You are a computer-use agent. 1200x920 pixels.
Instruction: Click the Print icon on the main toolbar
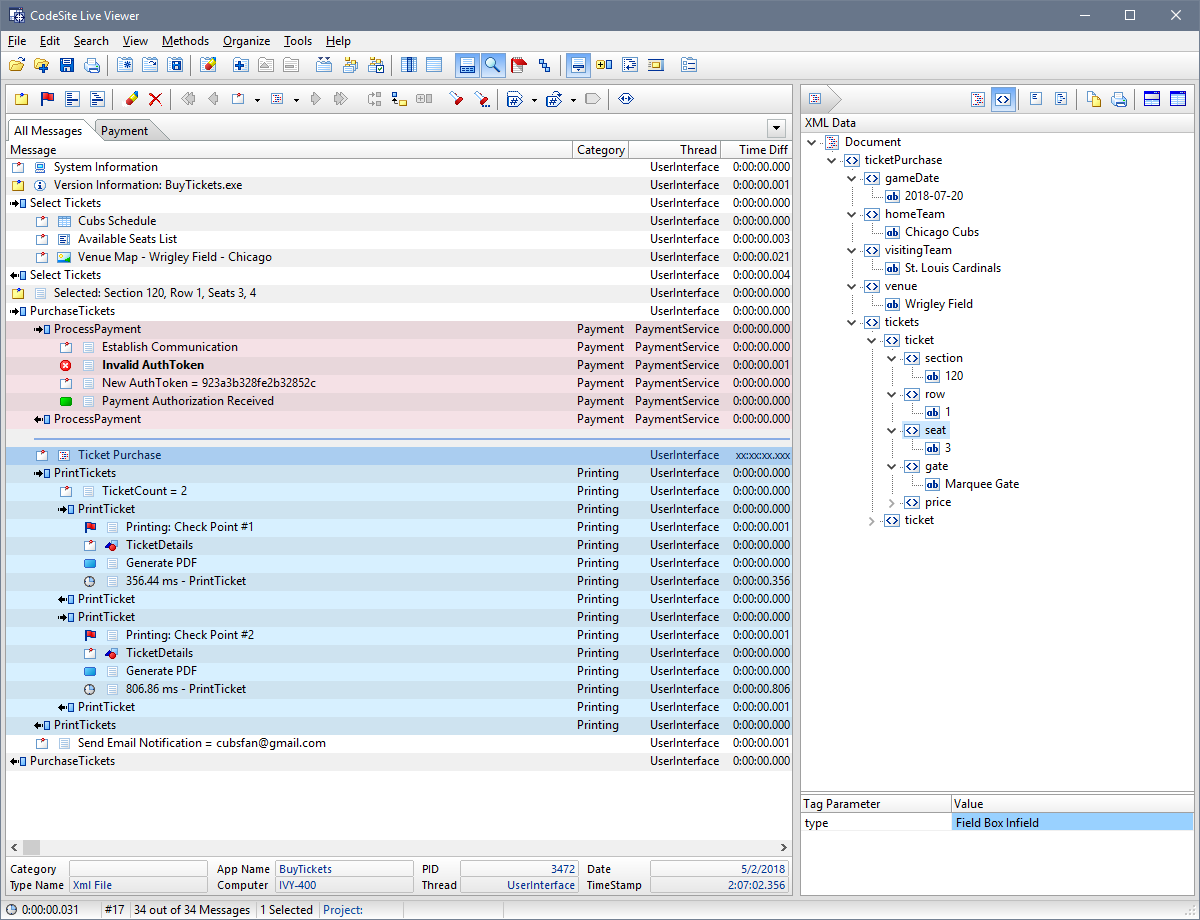(92, 64)
